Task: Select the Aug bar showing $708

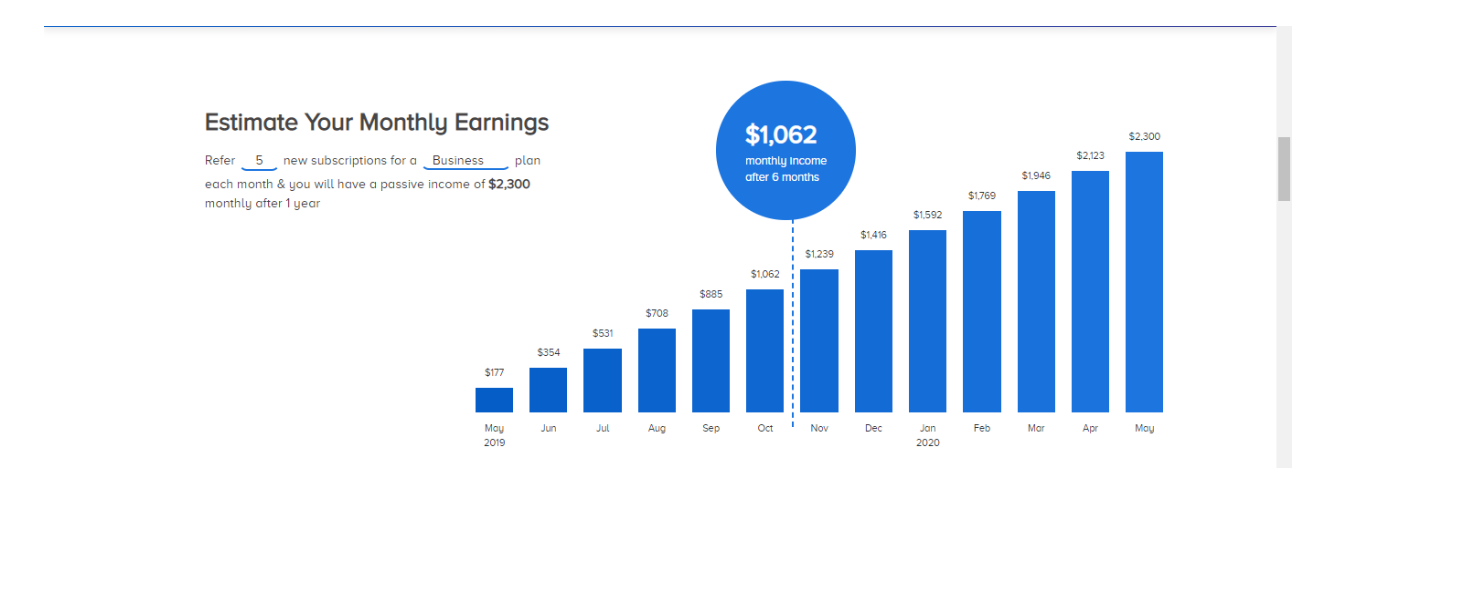Action: [x=657, y=370]
